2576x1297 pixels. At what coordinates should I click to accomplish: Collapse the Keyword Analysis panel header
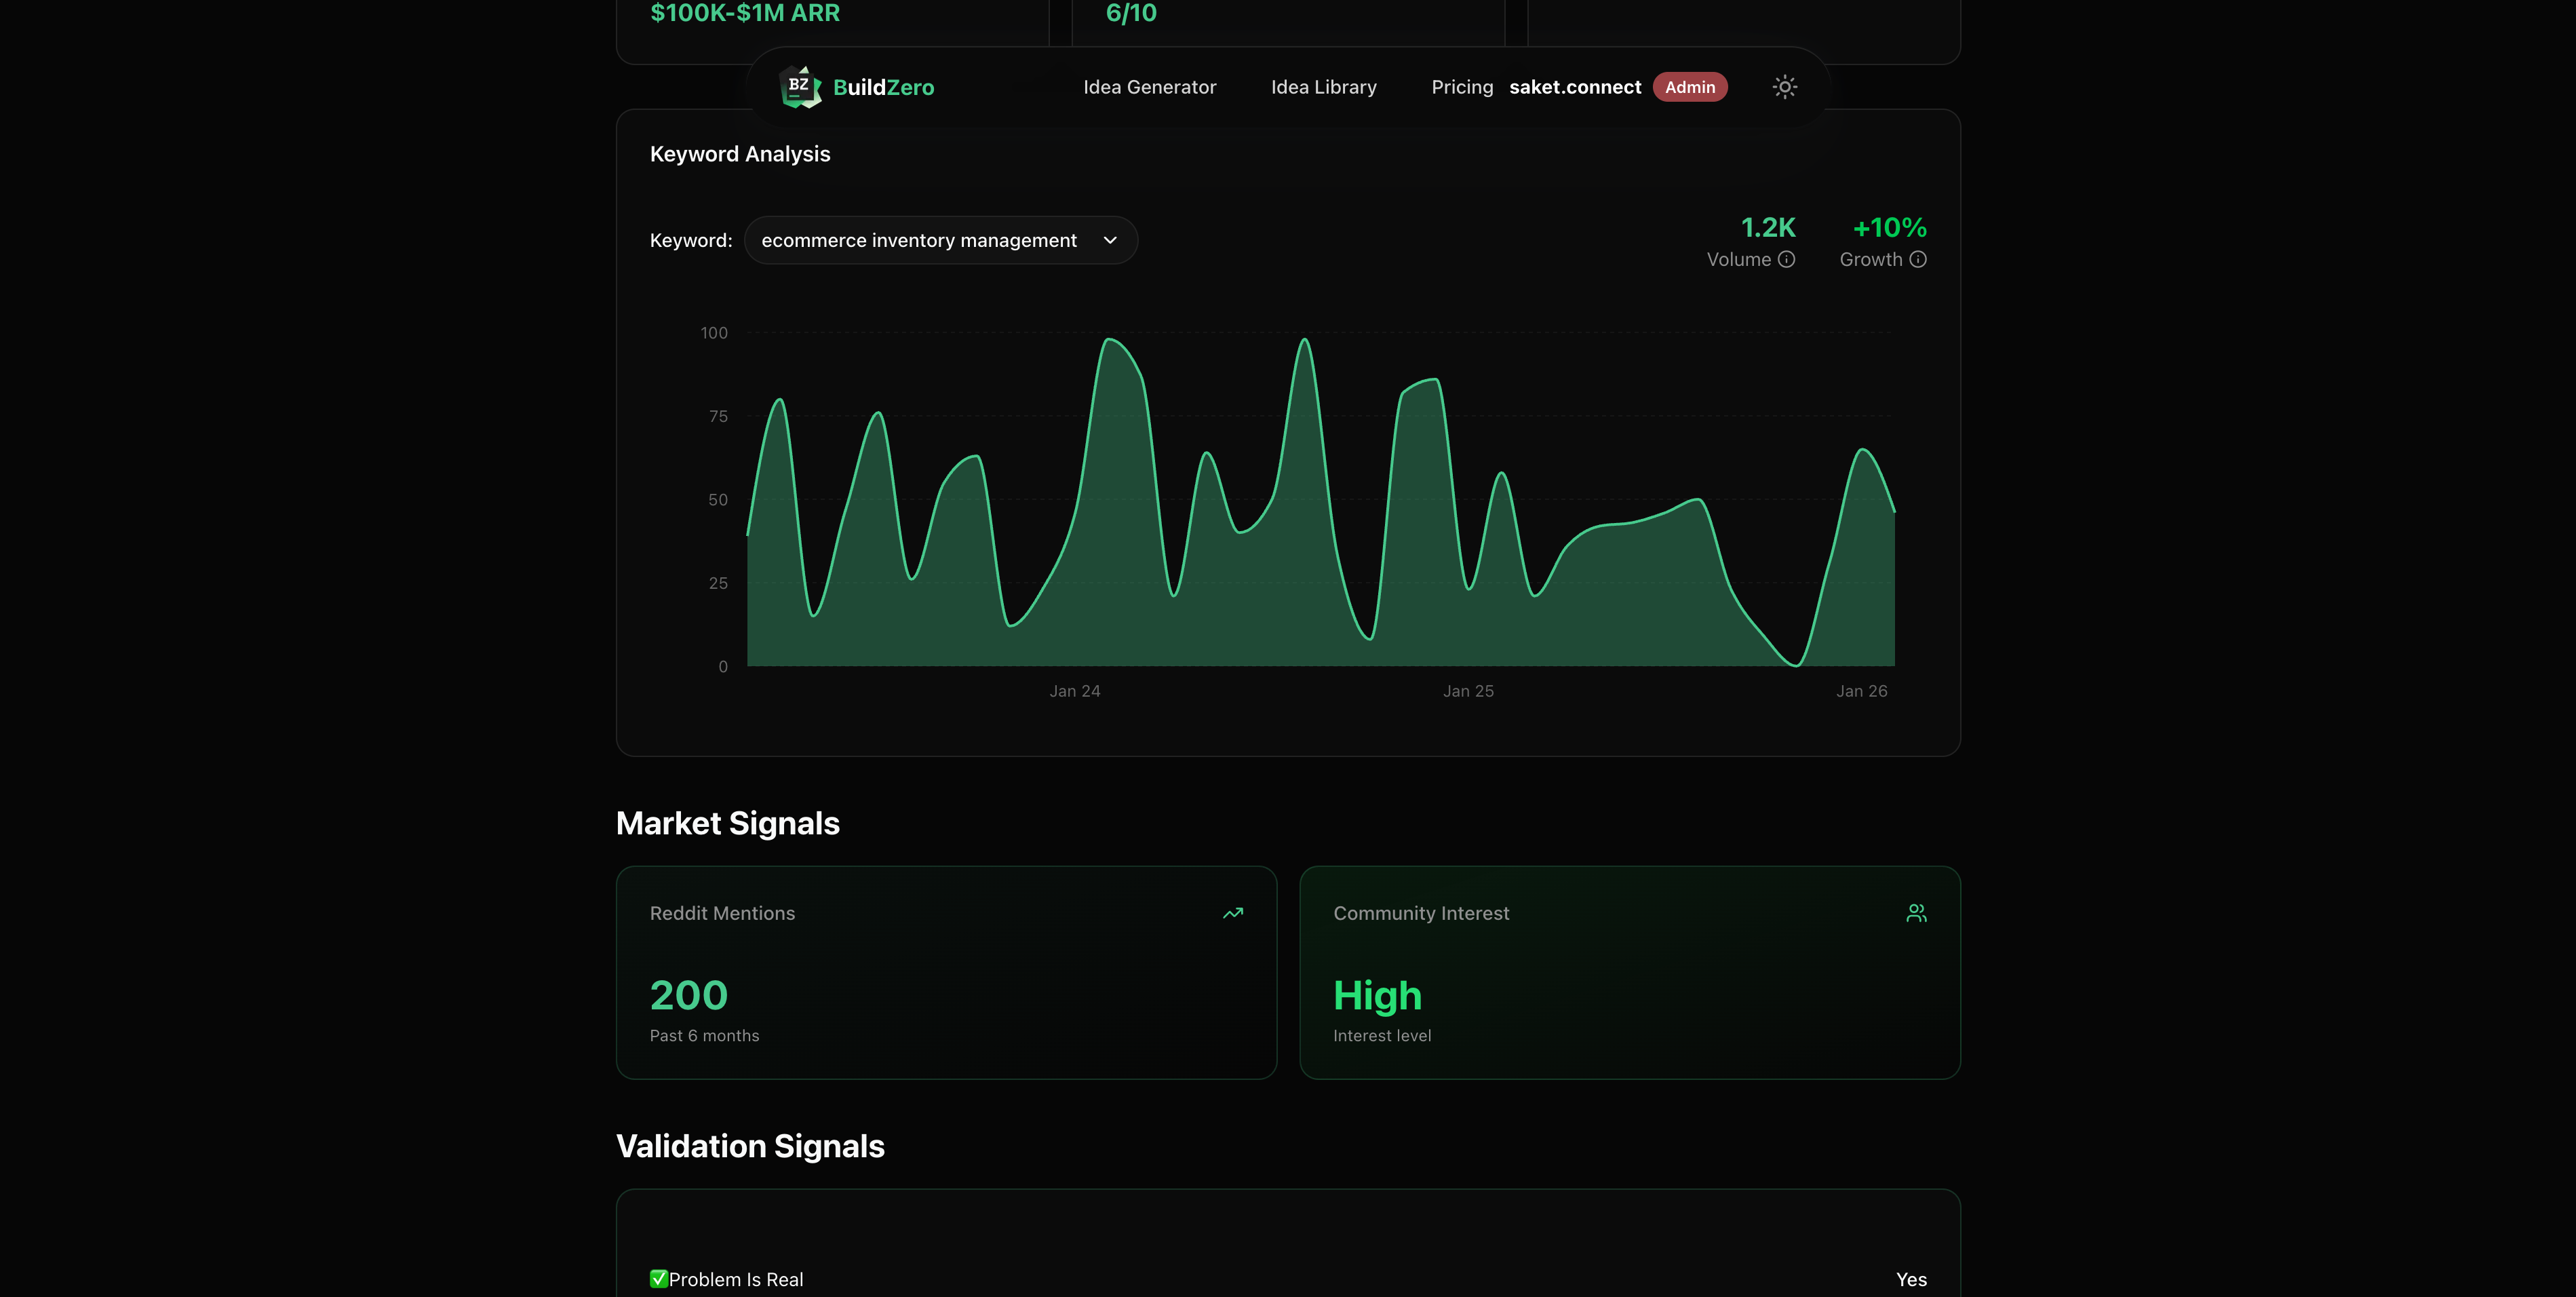tap(741, 153)
